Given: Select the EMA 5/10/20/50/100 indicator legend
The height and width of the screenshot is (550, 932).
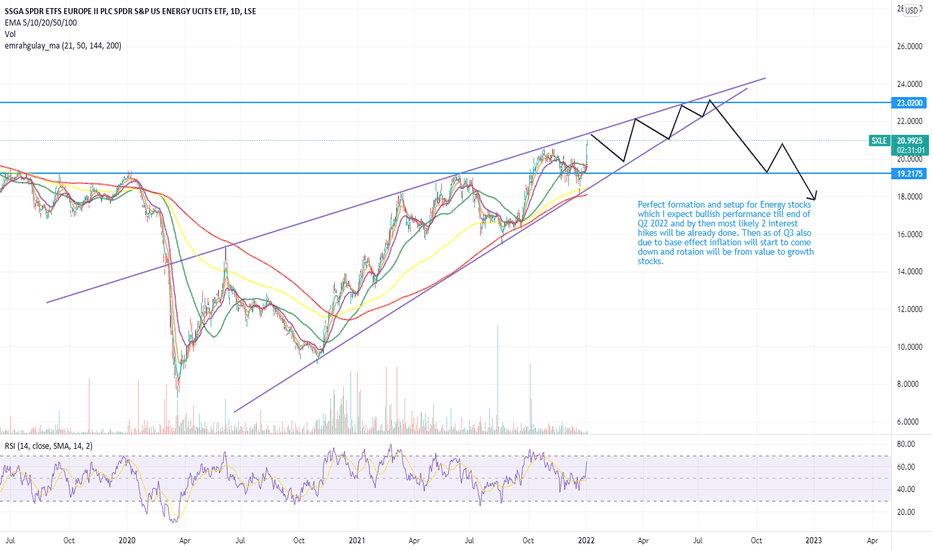Looking at the screenshot, I should pyautogui.click(x=40, y=23).
